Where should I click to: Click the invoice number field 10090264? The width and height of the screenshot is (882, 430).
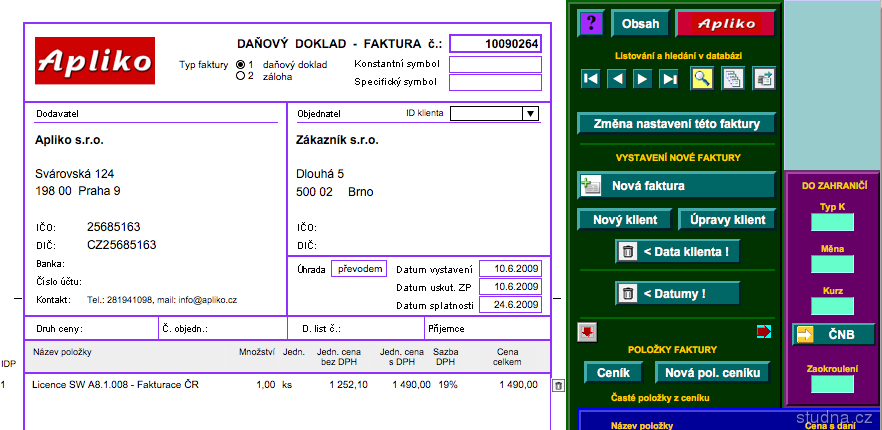[495, 44]
